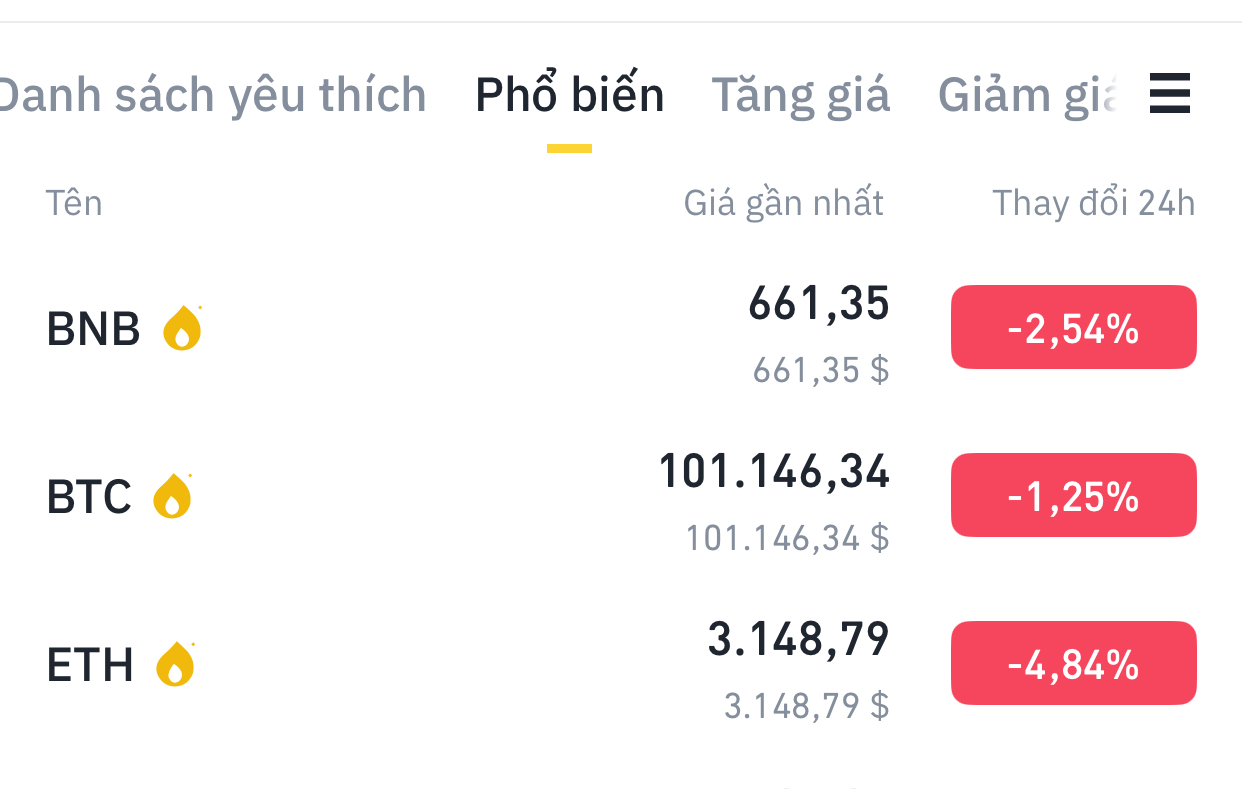Screen dimensions: 1242x789
Task: Open the BNB coin row
Action: pos(93,328)
